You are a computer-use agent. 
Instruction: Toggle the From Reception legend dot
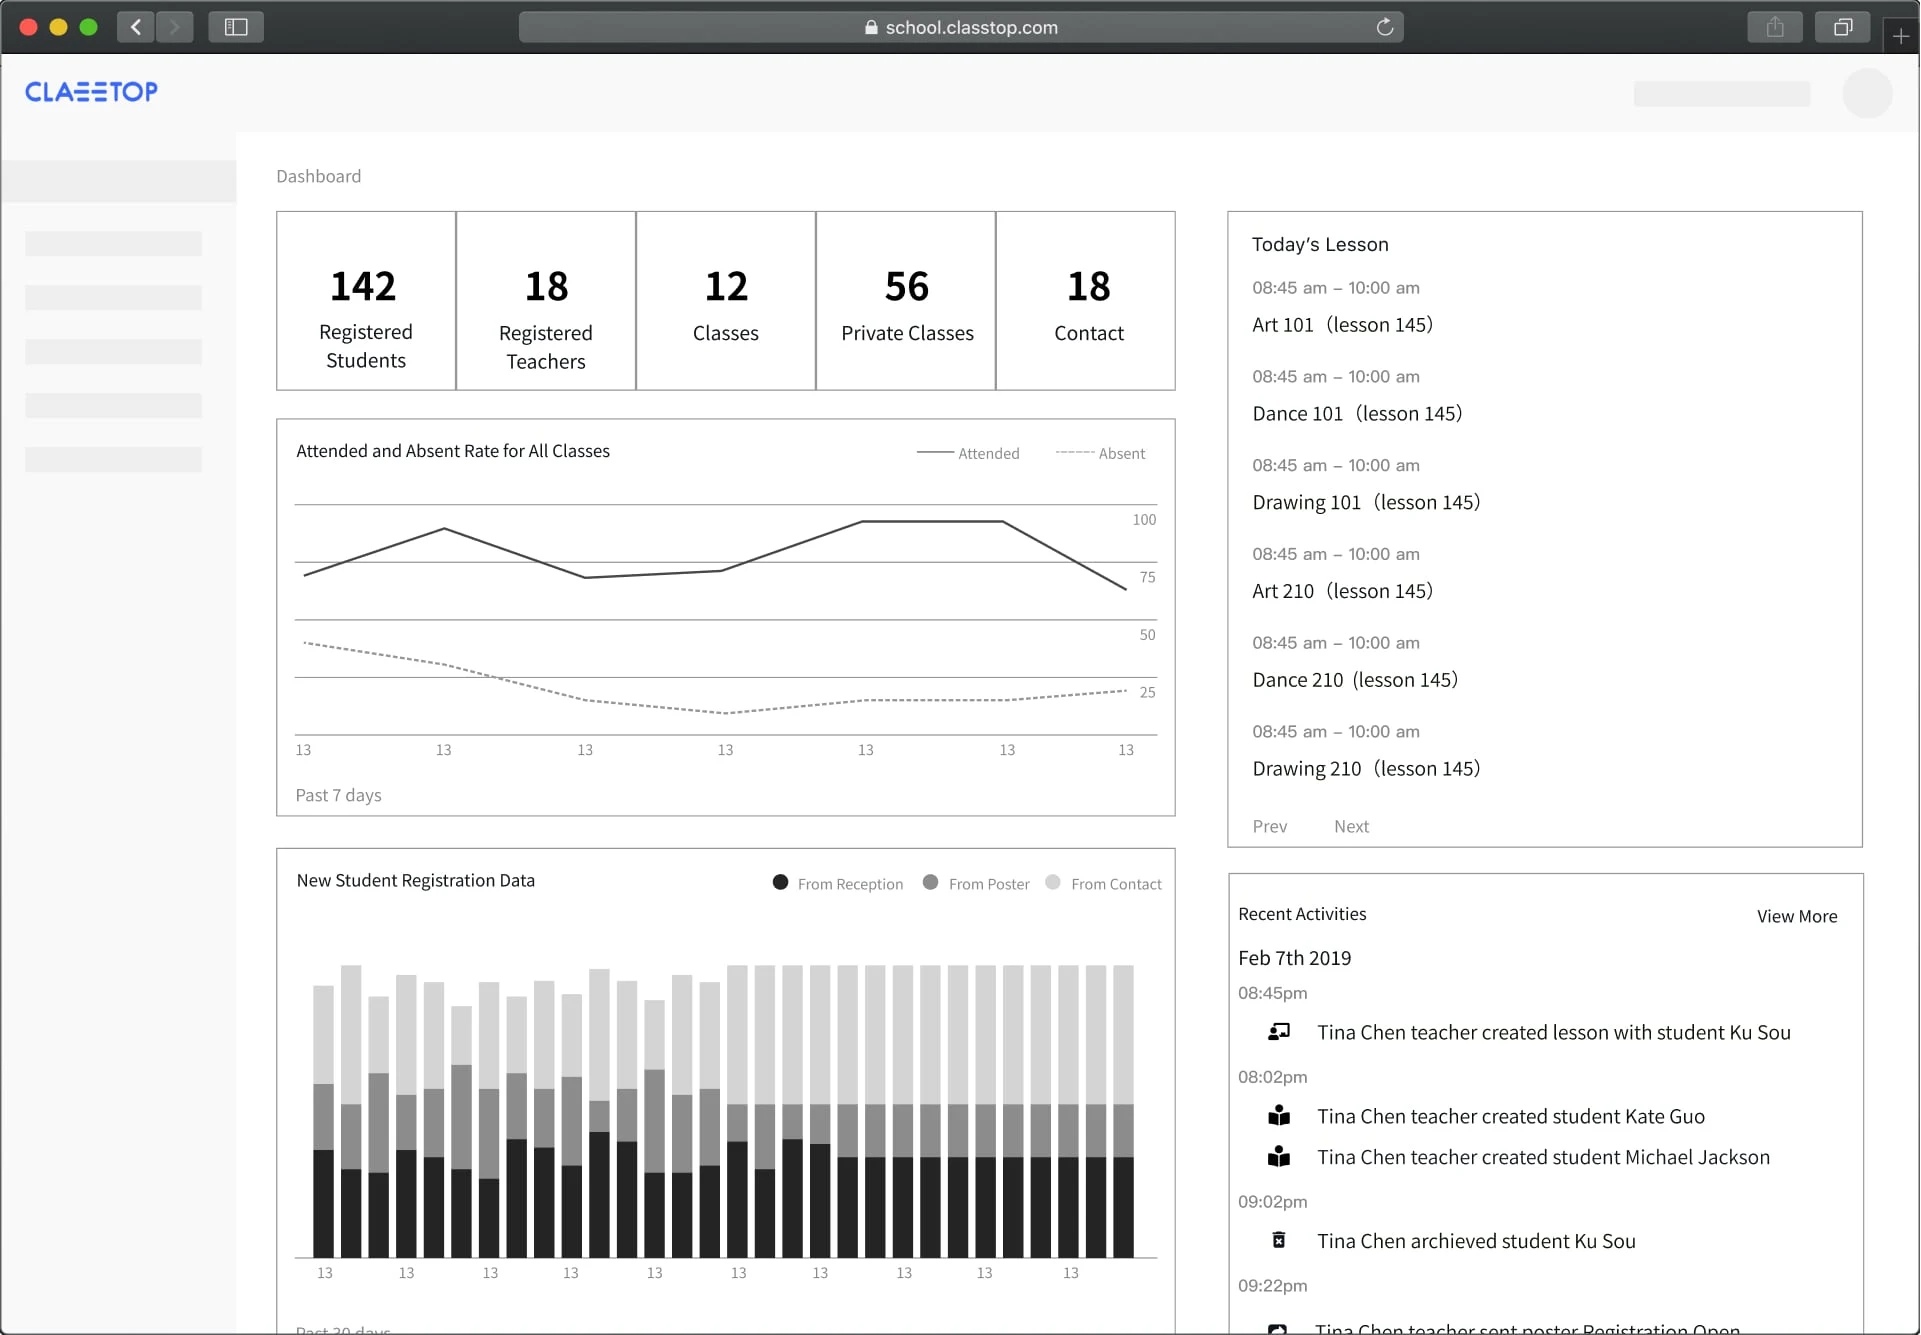click(780, 882)
